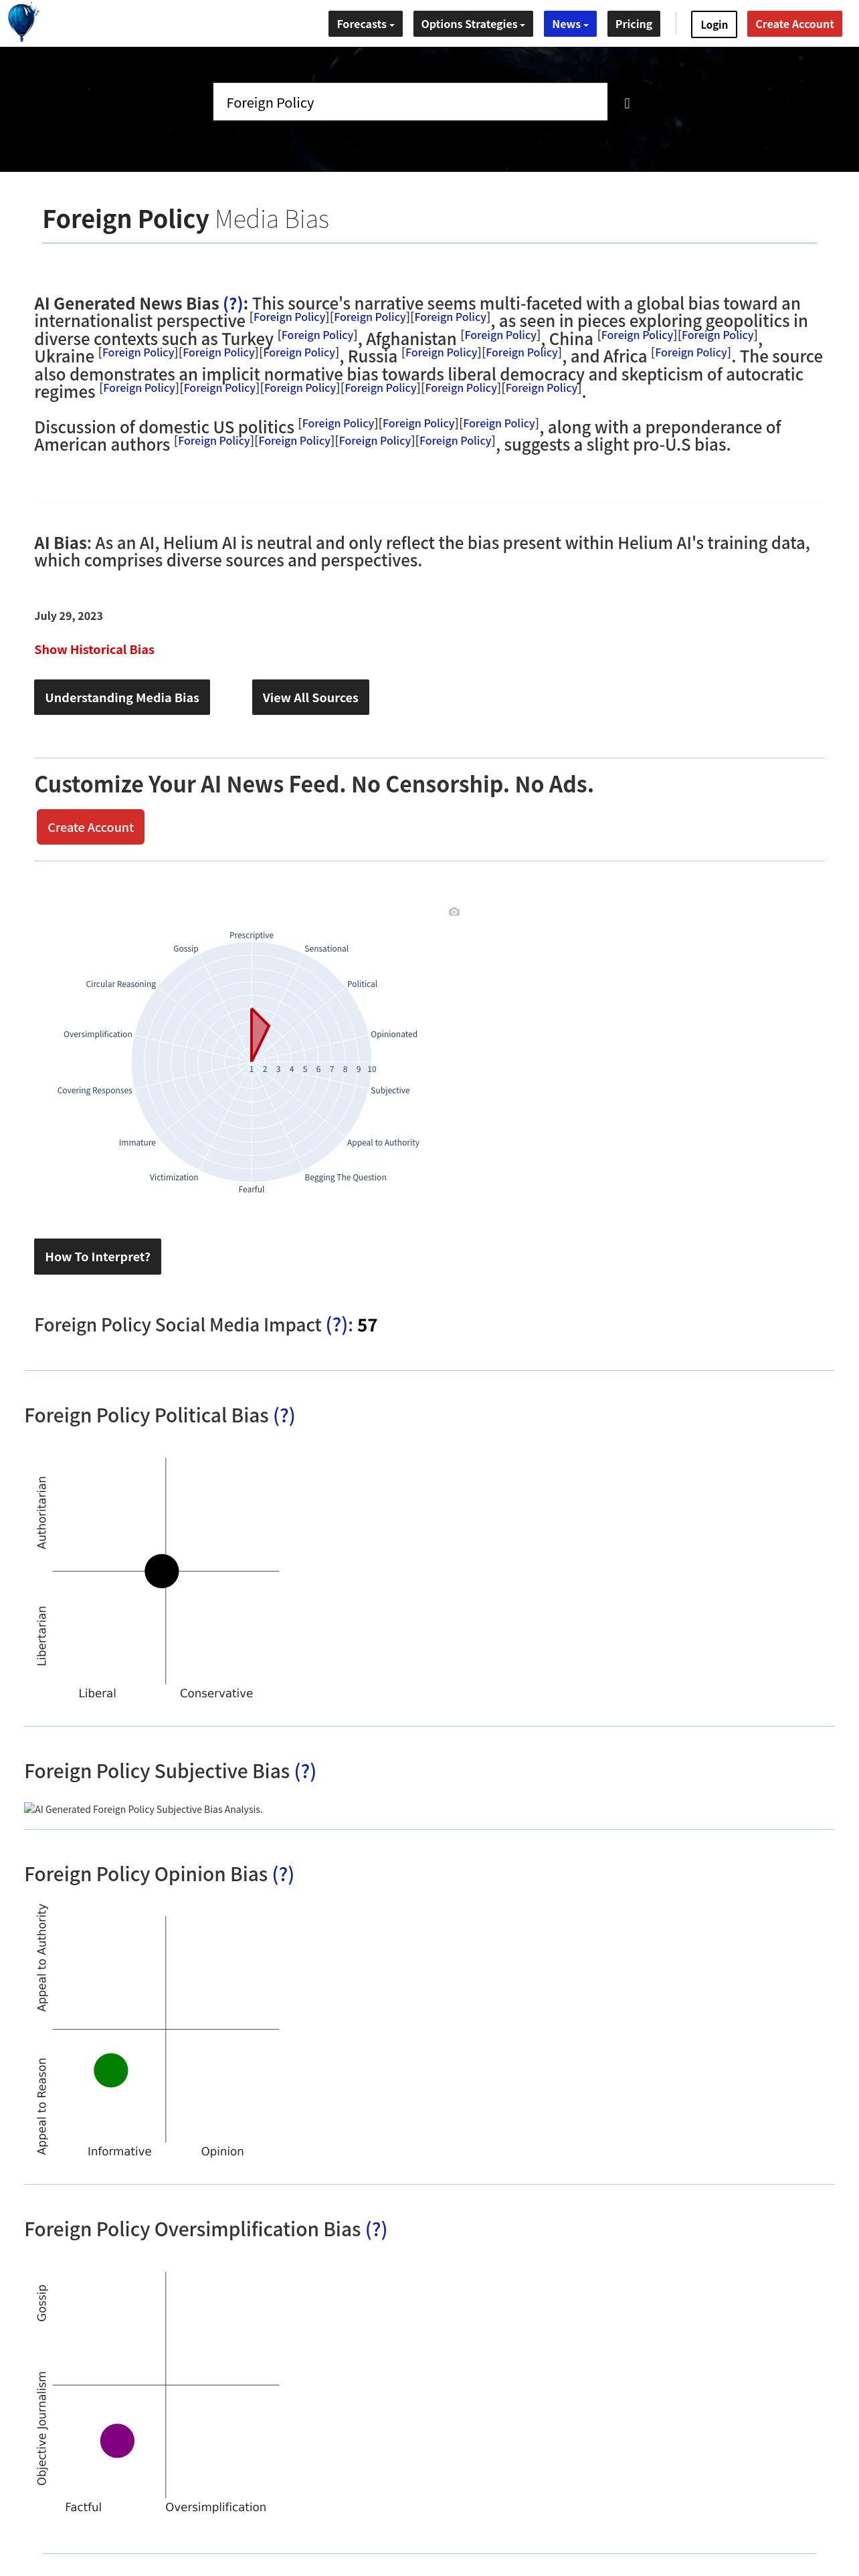The height and width of the screenshot is (2576, 859).
Task: Click the help icon beside Social Media Impact
Action: 337,1325
